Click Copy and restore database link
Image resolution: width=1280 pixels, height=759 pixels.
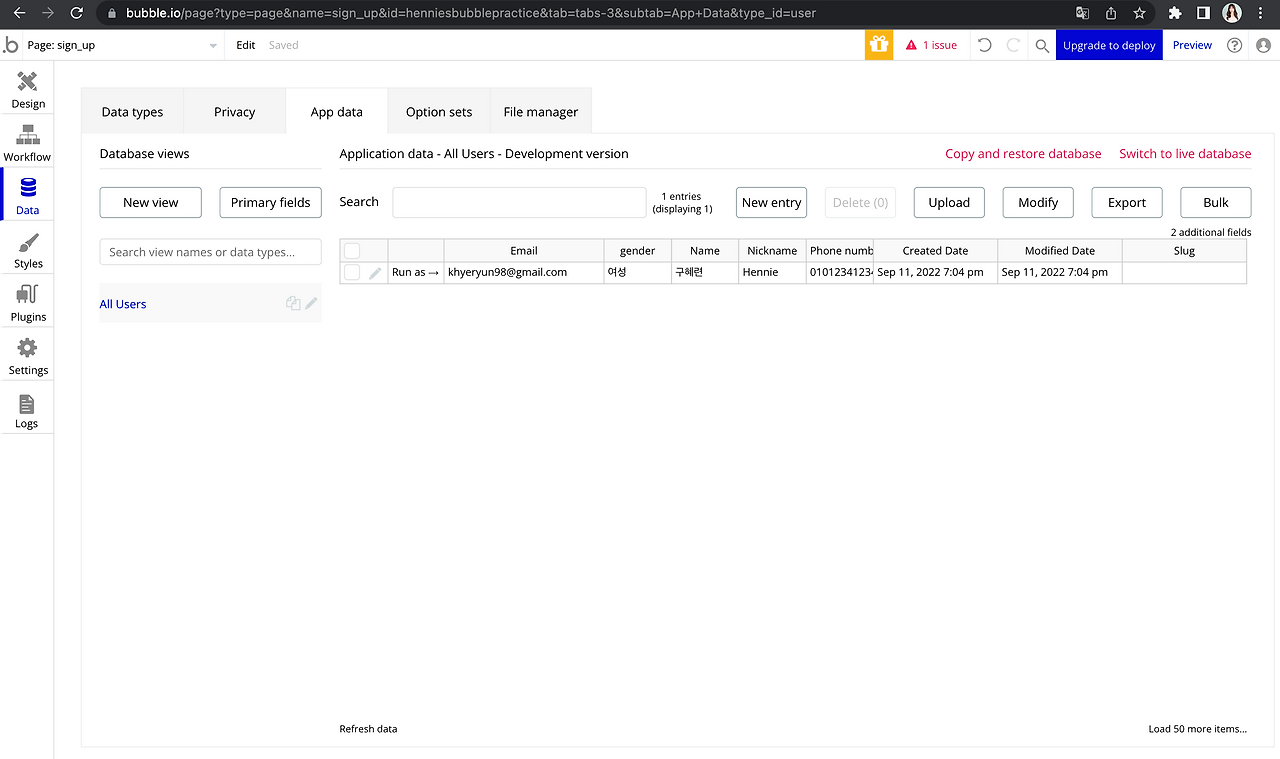(1023, 154)
